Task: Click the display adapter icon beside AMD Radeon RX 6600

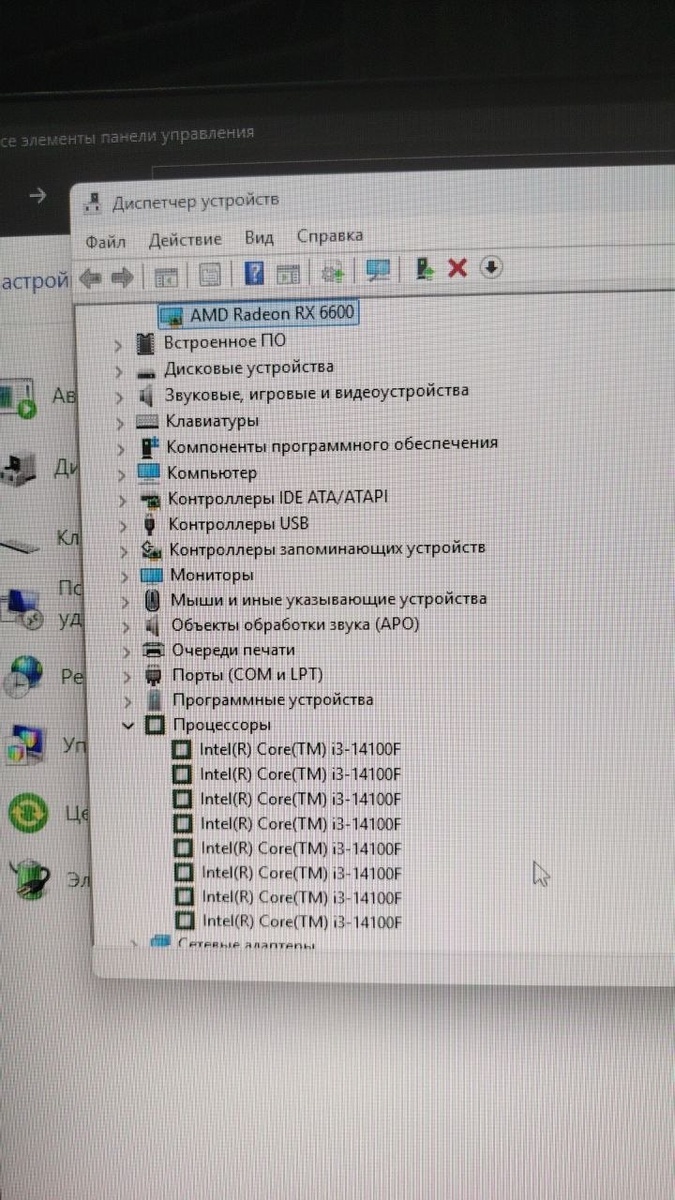Action: [x=172, y=315]
